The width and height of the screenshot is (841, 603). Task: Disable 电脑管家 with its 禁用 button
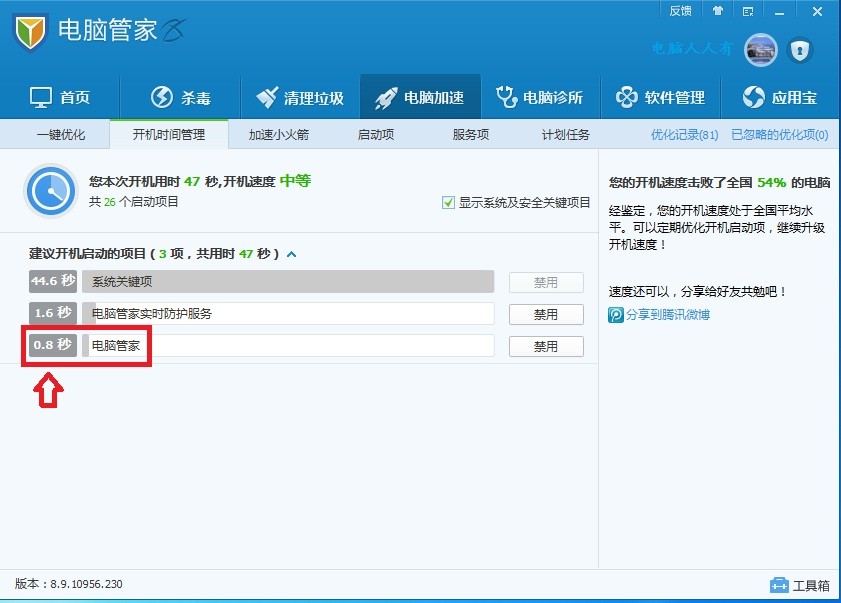[546, 346]
